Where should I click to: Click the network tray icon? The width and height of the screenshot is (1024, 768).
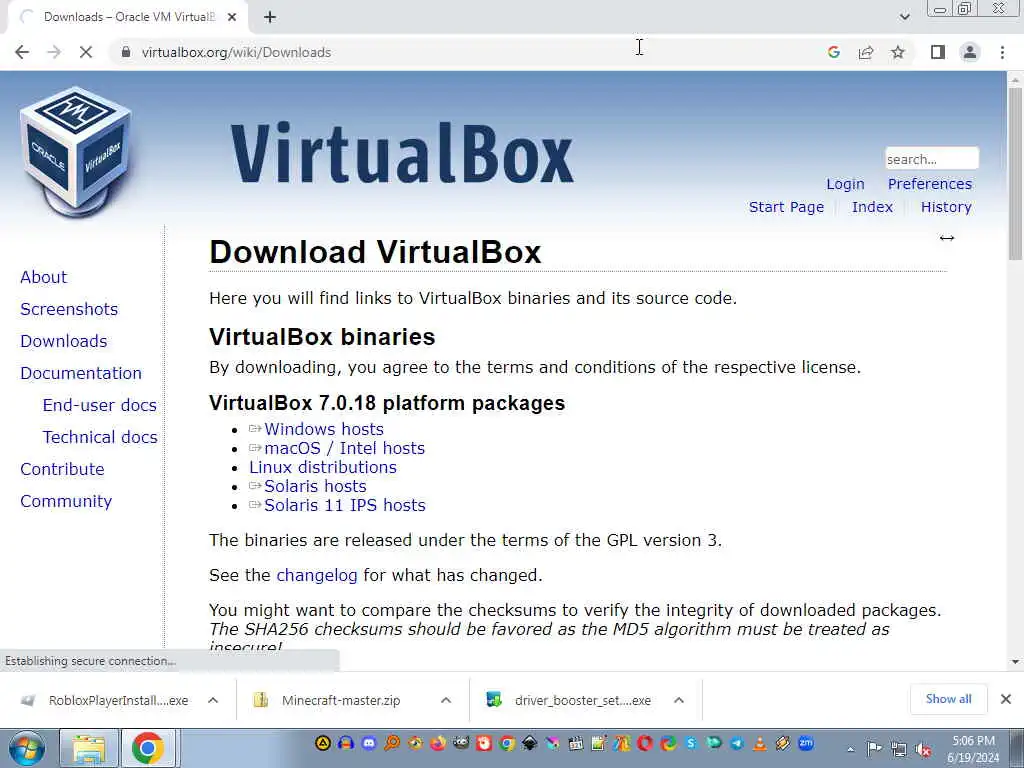click(899, 750)
